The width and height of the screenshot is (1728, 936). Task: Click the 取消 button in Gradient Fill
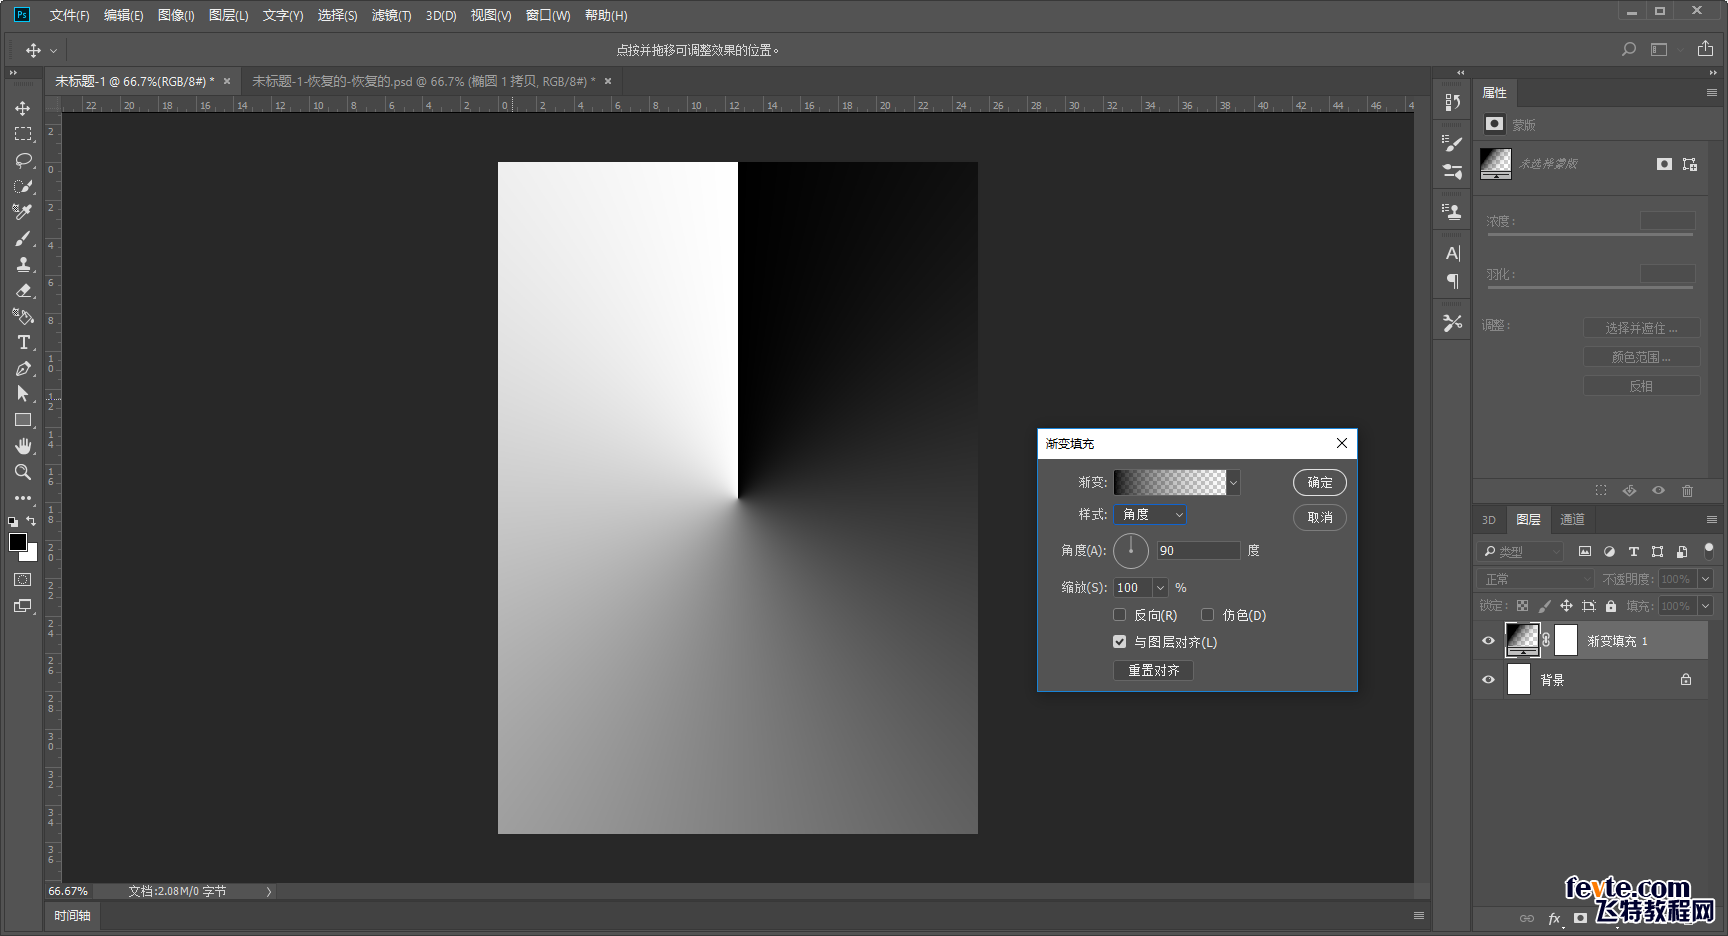tap(1320, 517)
